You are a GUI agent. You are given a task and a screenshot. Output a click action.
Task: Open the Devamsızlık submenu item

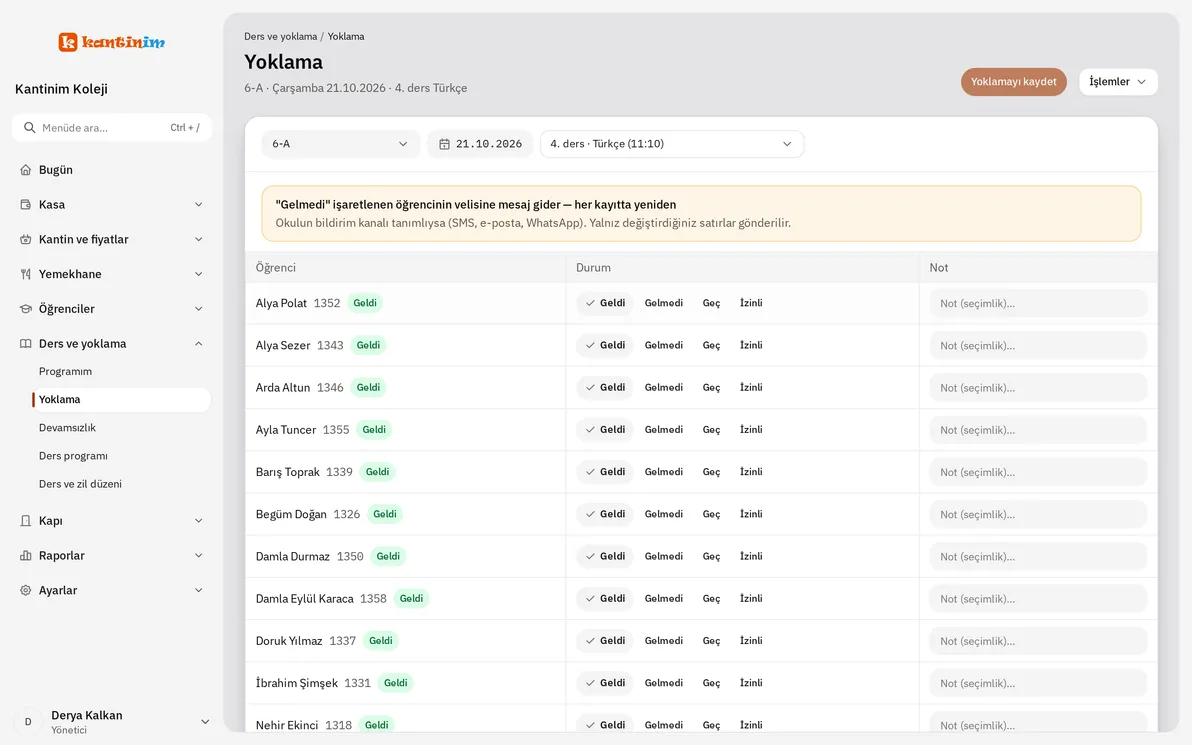click(x=68, y=428)
